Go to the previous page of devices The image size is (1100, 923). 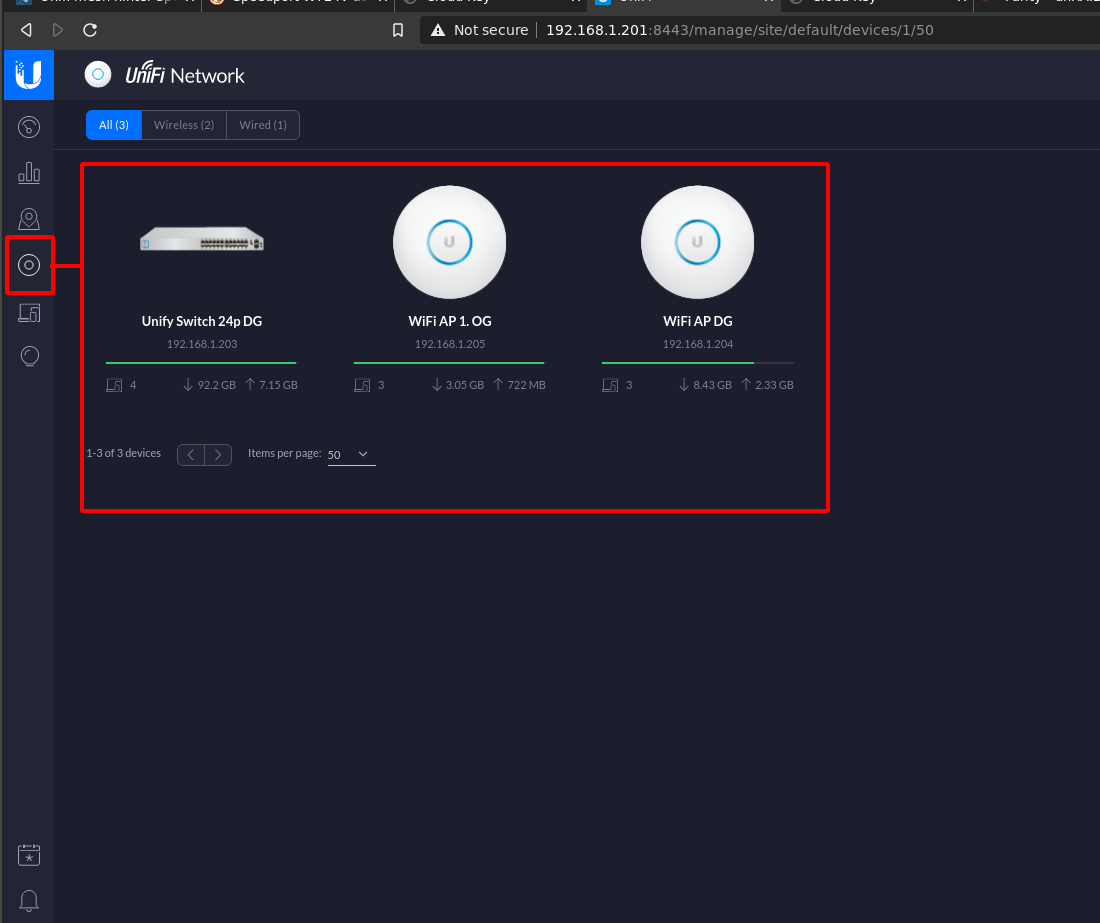[x=191, y=454]
